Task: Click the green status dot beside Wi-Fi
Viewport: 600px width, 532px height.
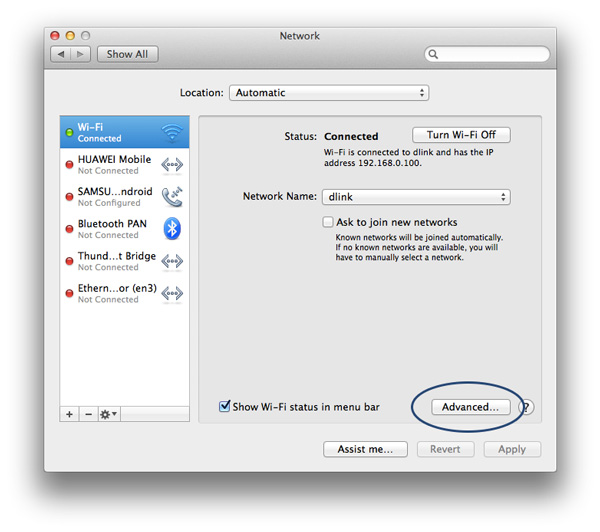Action: click(x=69, y=132)
